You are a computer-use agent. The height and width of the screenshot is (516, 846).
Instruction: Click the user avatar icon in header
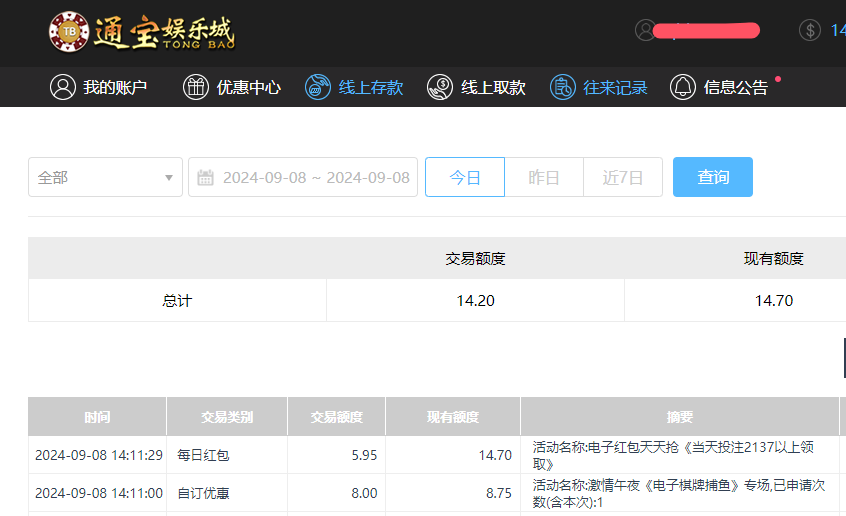[x=645, y=30]
